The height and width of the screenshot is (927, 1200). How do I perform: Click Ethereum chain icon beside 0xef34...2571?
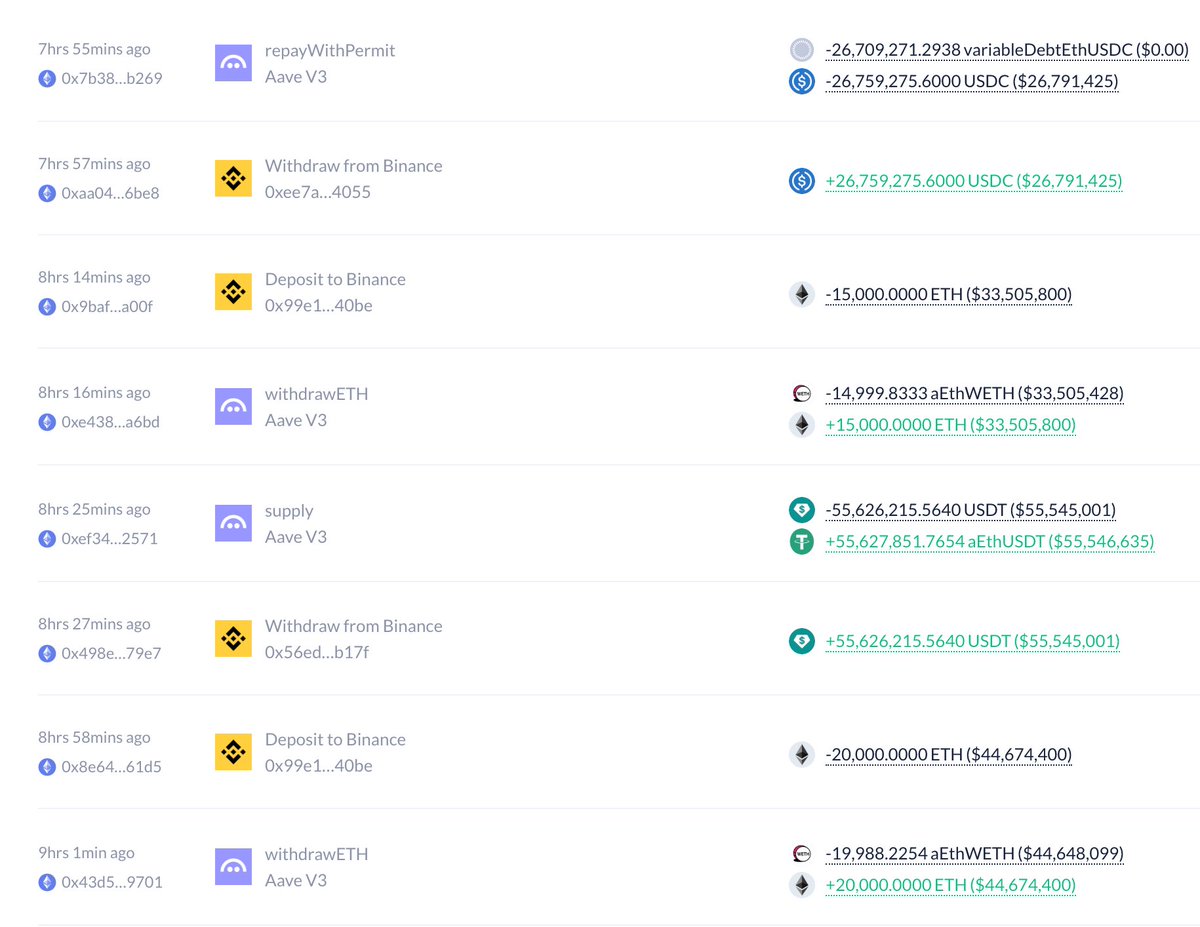(x=47, y=538)
